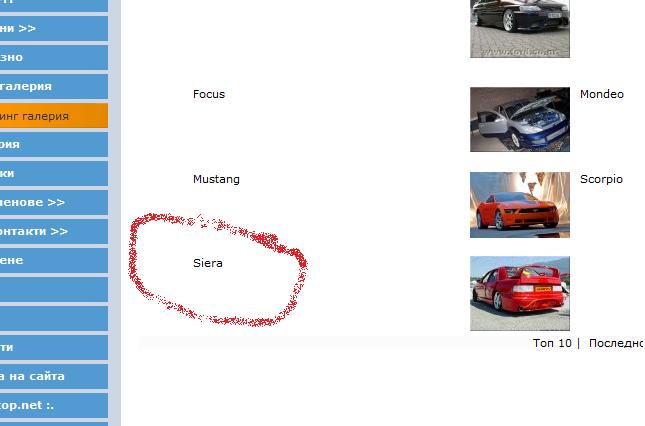
Task: Click the black car thumbnail at top
Action: pyautogui.click(x=520, y=28)
